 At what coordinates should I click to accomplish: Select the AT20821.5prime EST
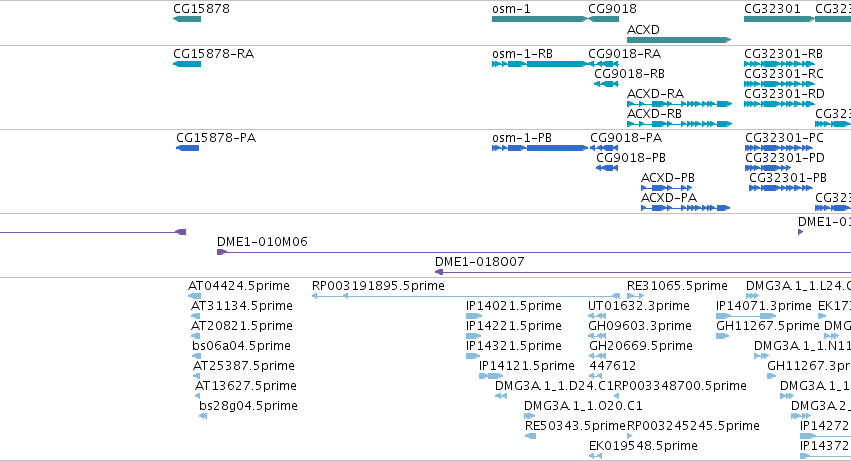click(x=195, y=336)
